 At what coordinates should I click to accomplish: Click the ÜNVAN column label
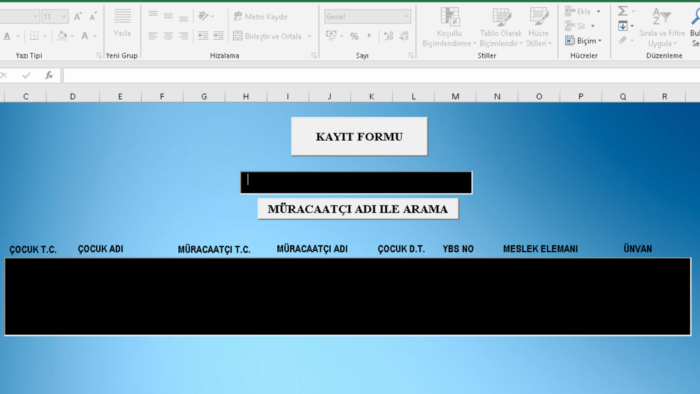pyautogui.click(x=638, y=249)
